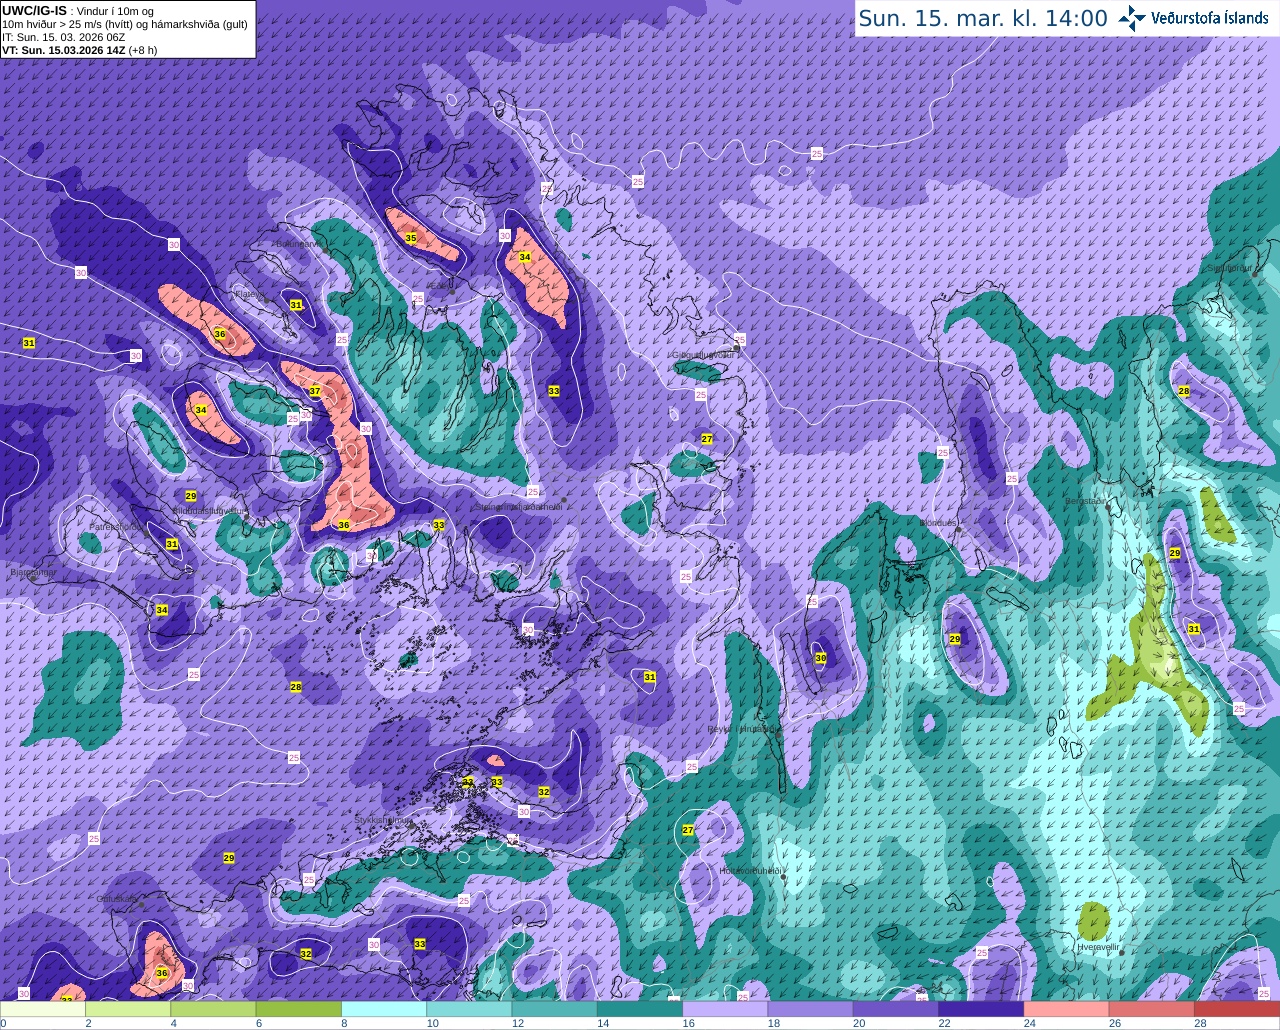Image resolution: width=1280 pixels, height=1030 pixels.
Task: Pick the 24–26 m/s legend swatch
Action: coord(1067,1009)
